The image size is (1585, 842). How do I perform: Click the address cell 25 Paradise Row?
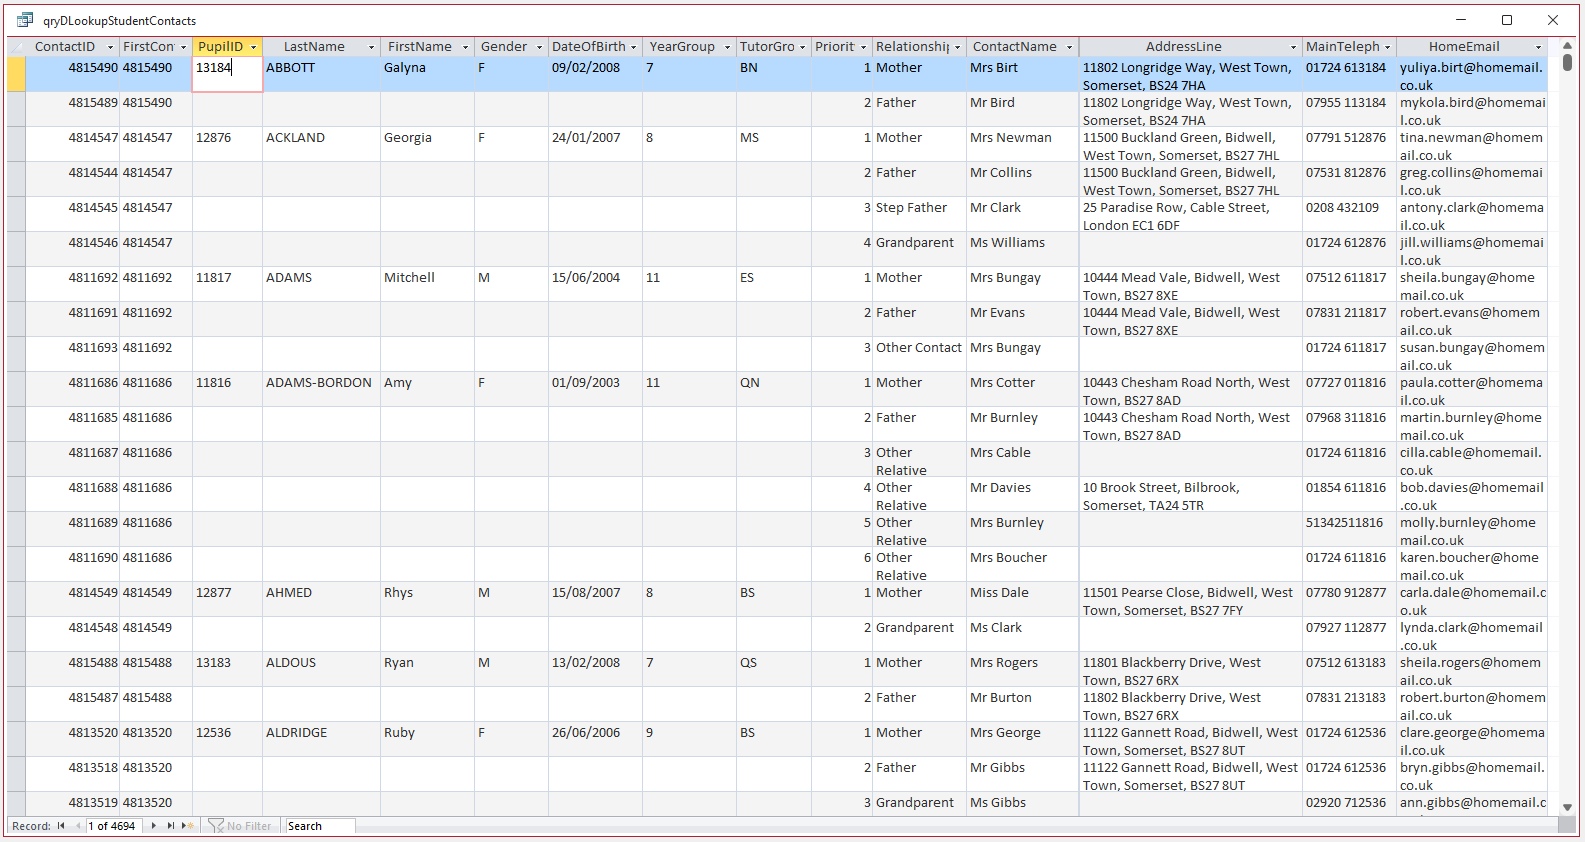pyautogui.click(x=1190, y=215)
